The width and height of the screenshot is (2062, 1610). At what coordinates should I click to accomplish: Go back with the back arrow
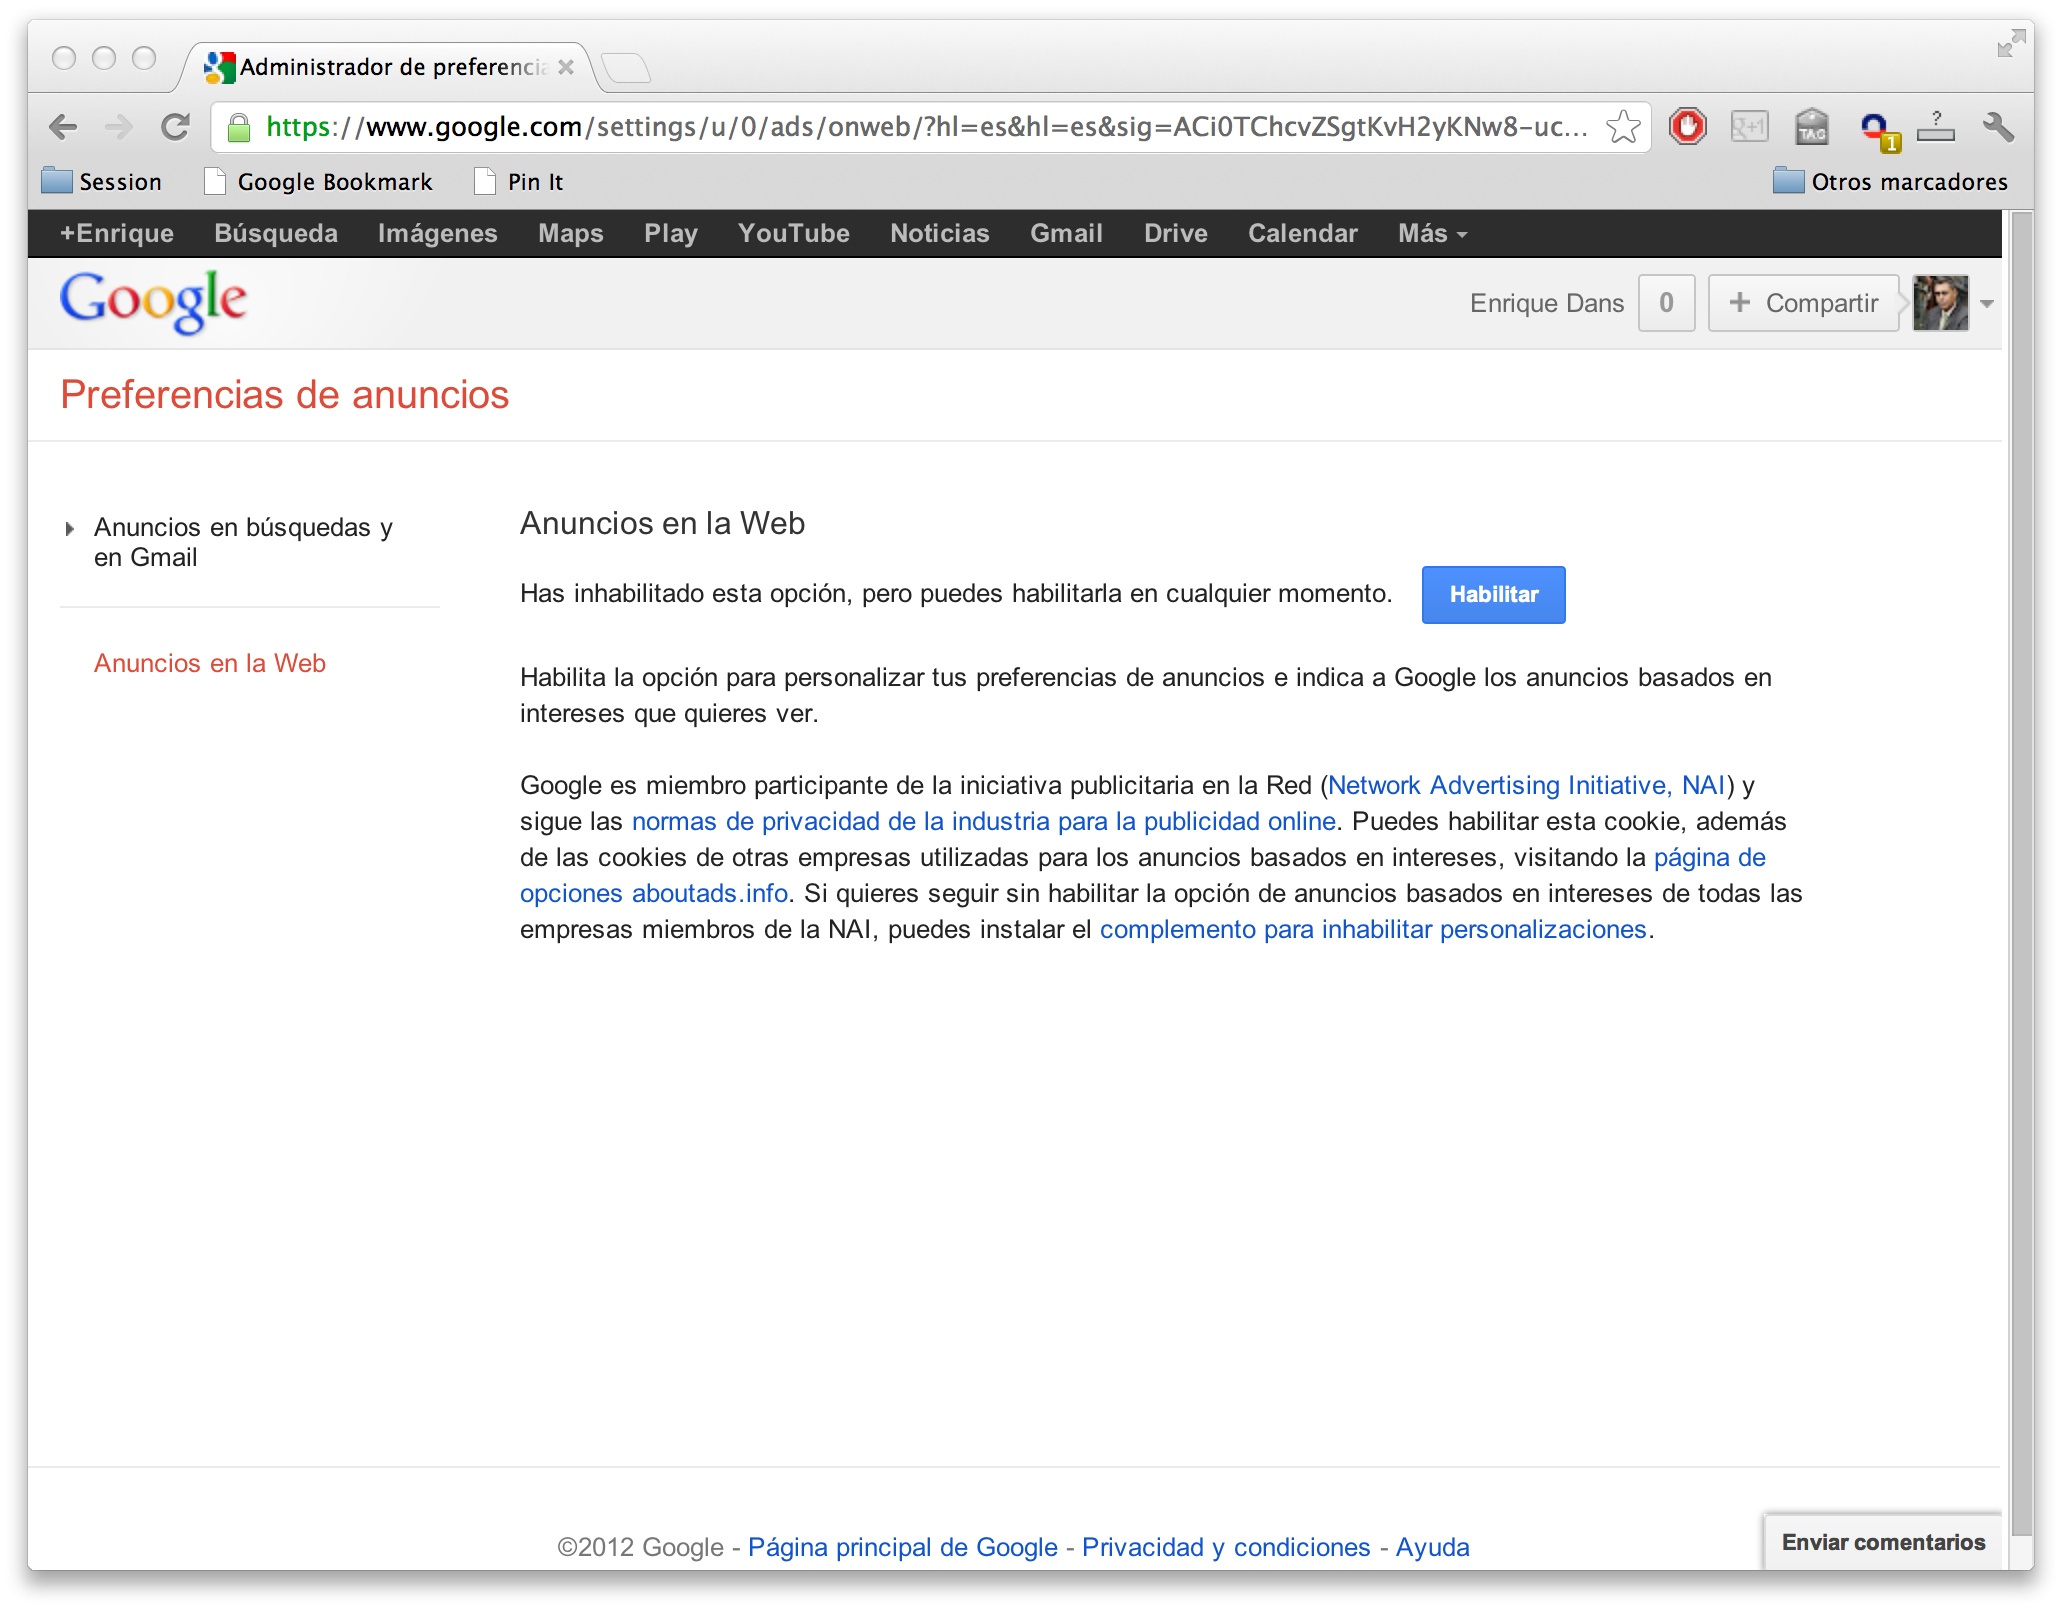(63, 127)
